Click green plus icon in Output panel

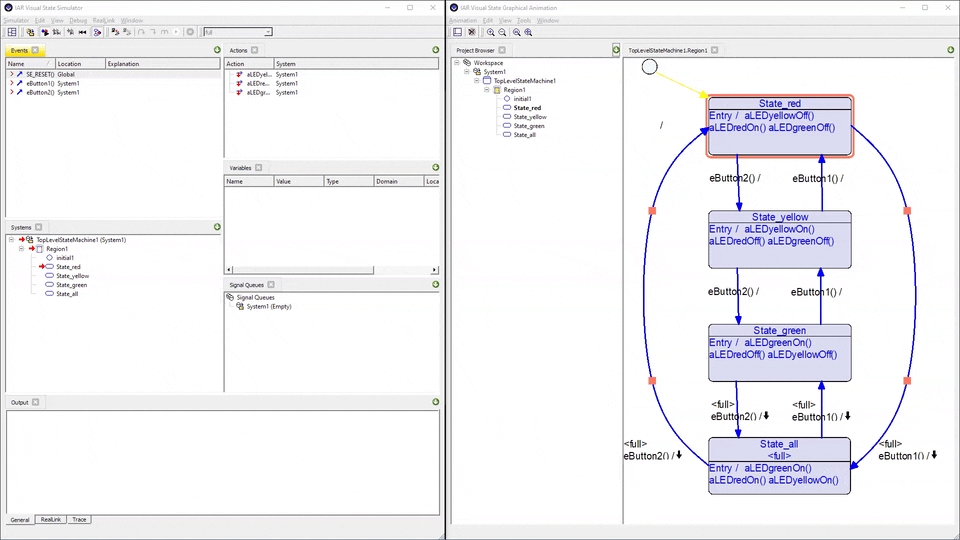(x=435, y=402)
